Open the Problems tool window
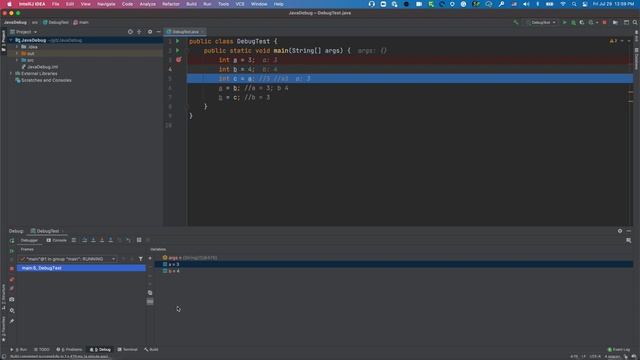640x360 pixels. (69, 349)
